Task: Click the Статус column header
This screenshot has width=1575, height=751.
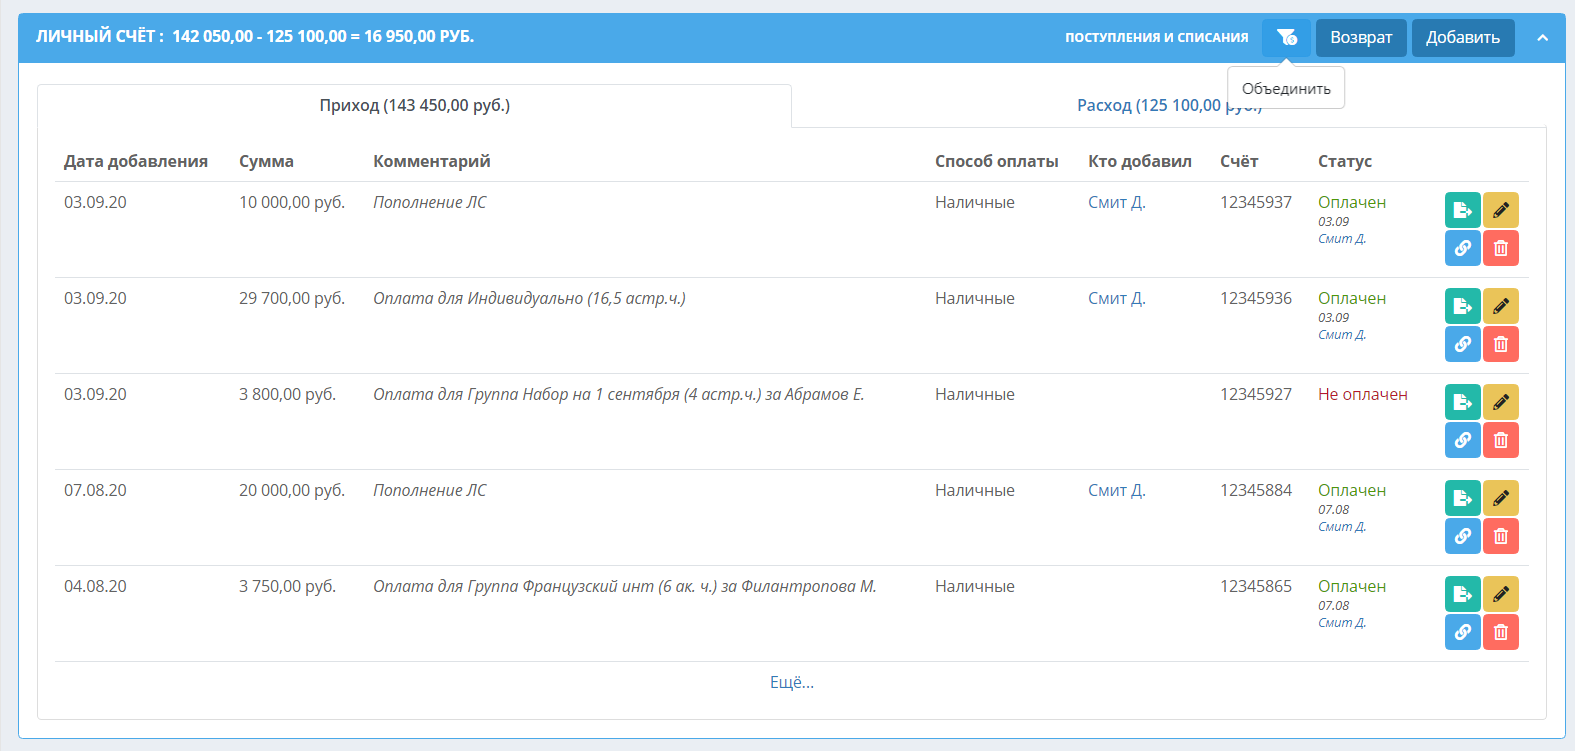Action: (x=1345, y=161)
